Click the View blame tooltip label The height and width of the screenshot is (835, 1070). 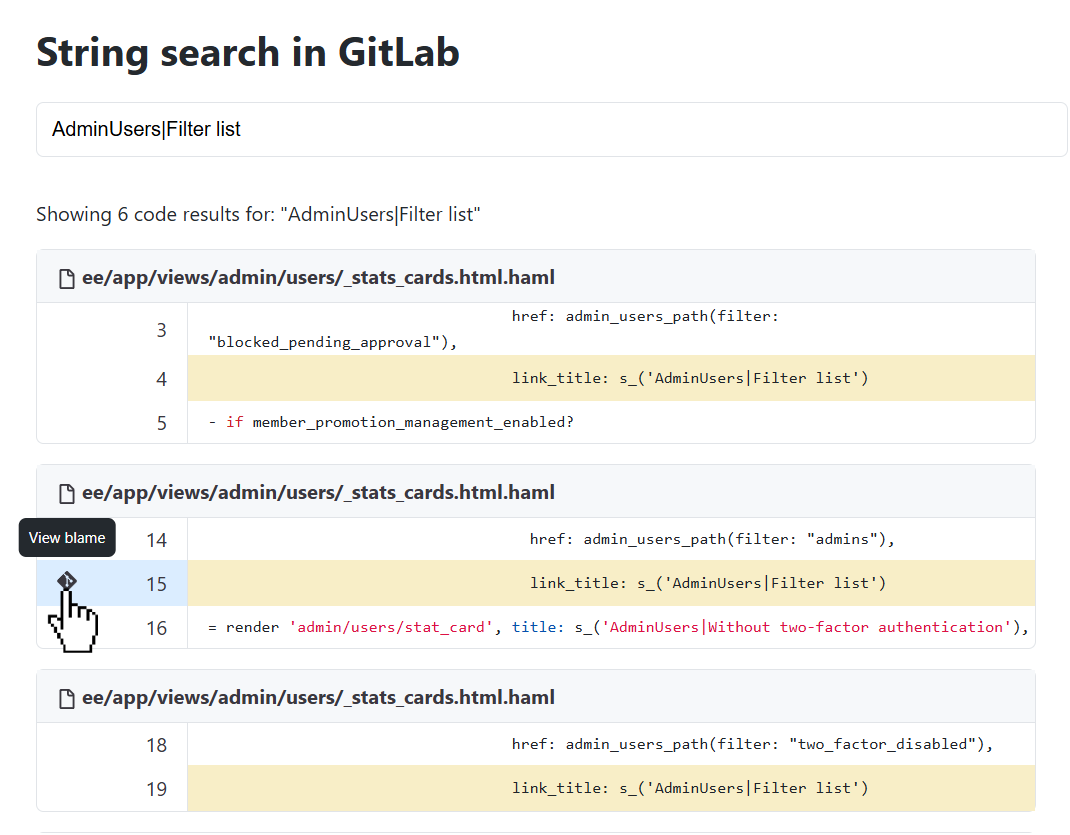(66, 537)
